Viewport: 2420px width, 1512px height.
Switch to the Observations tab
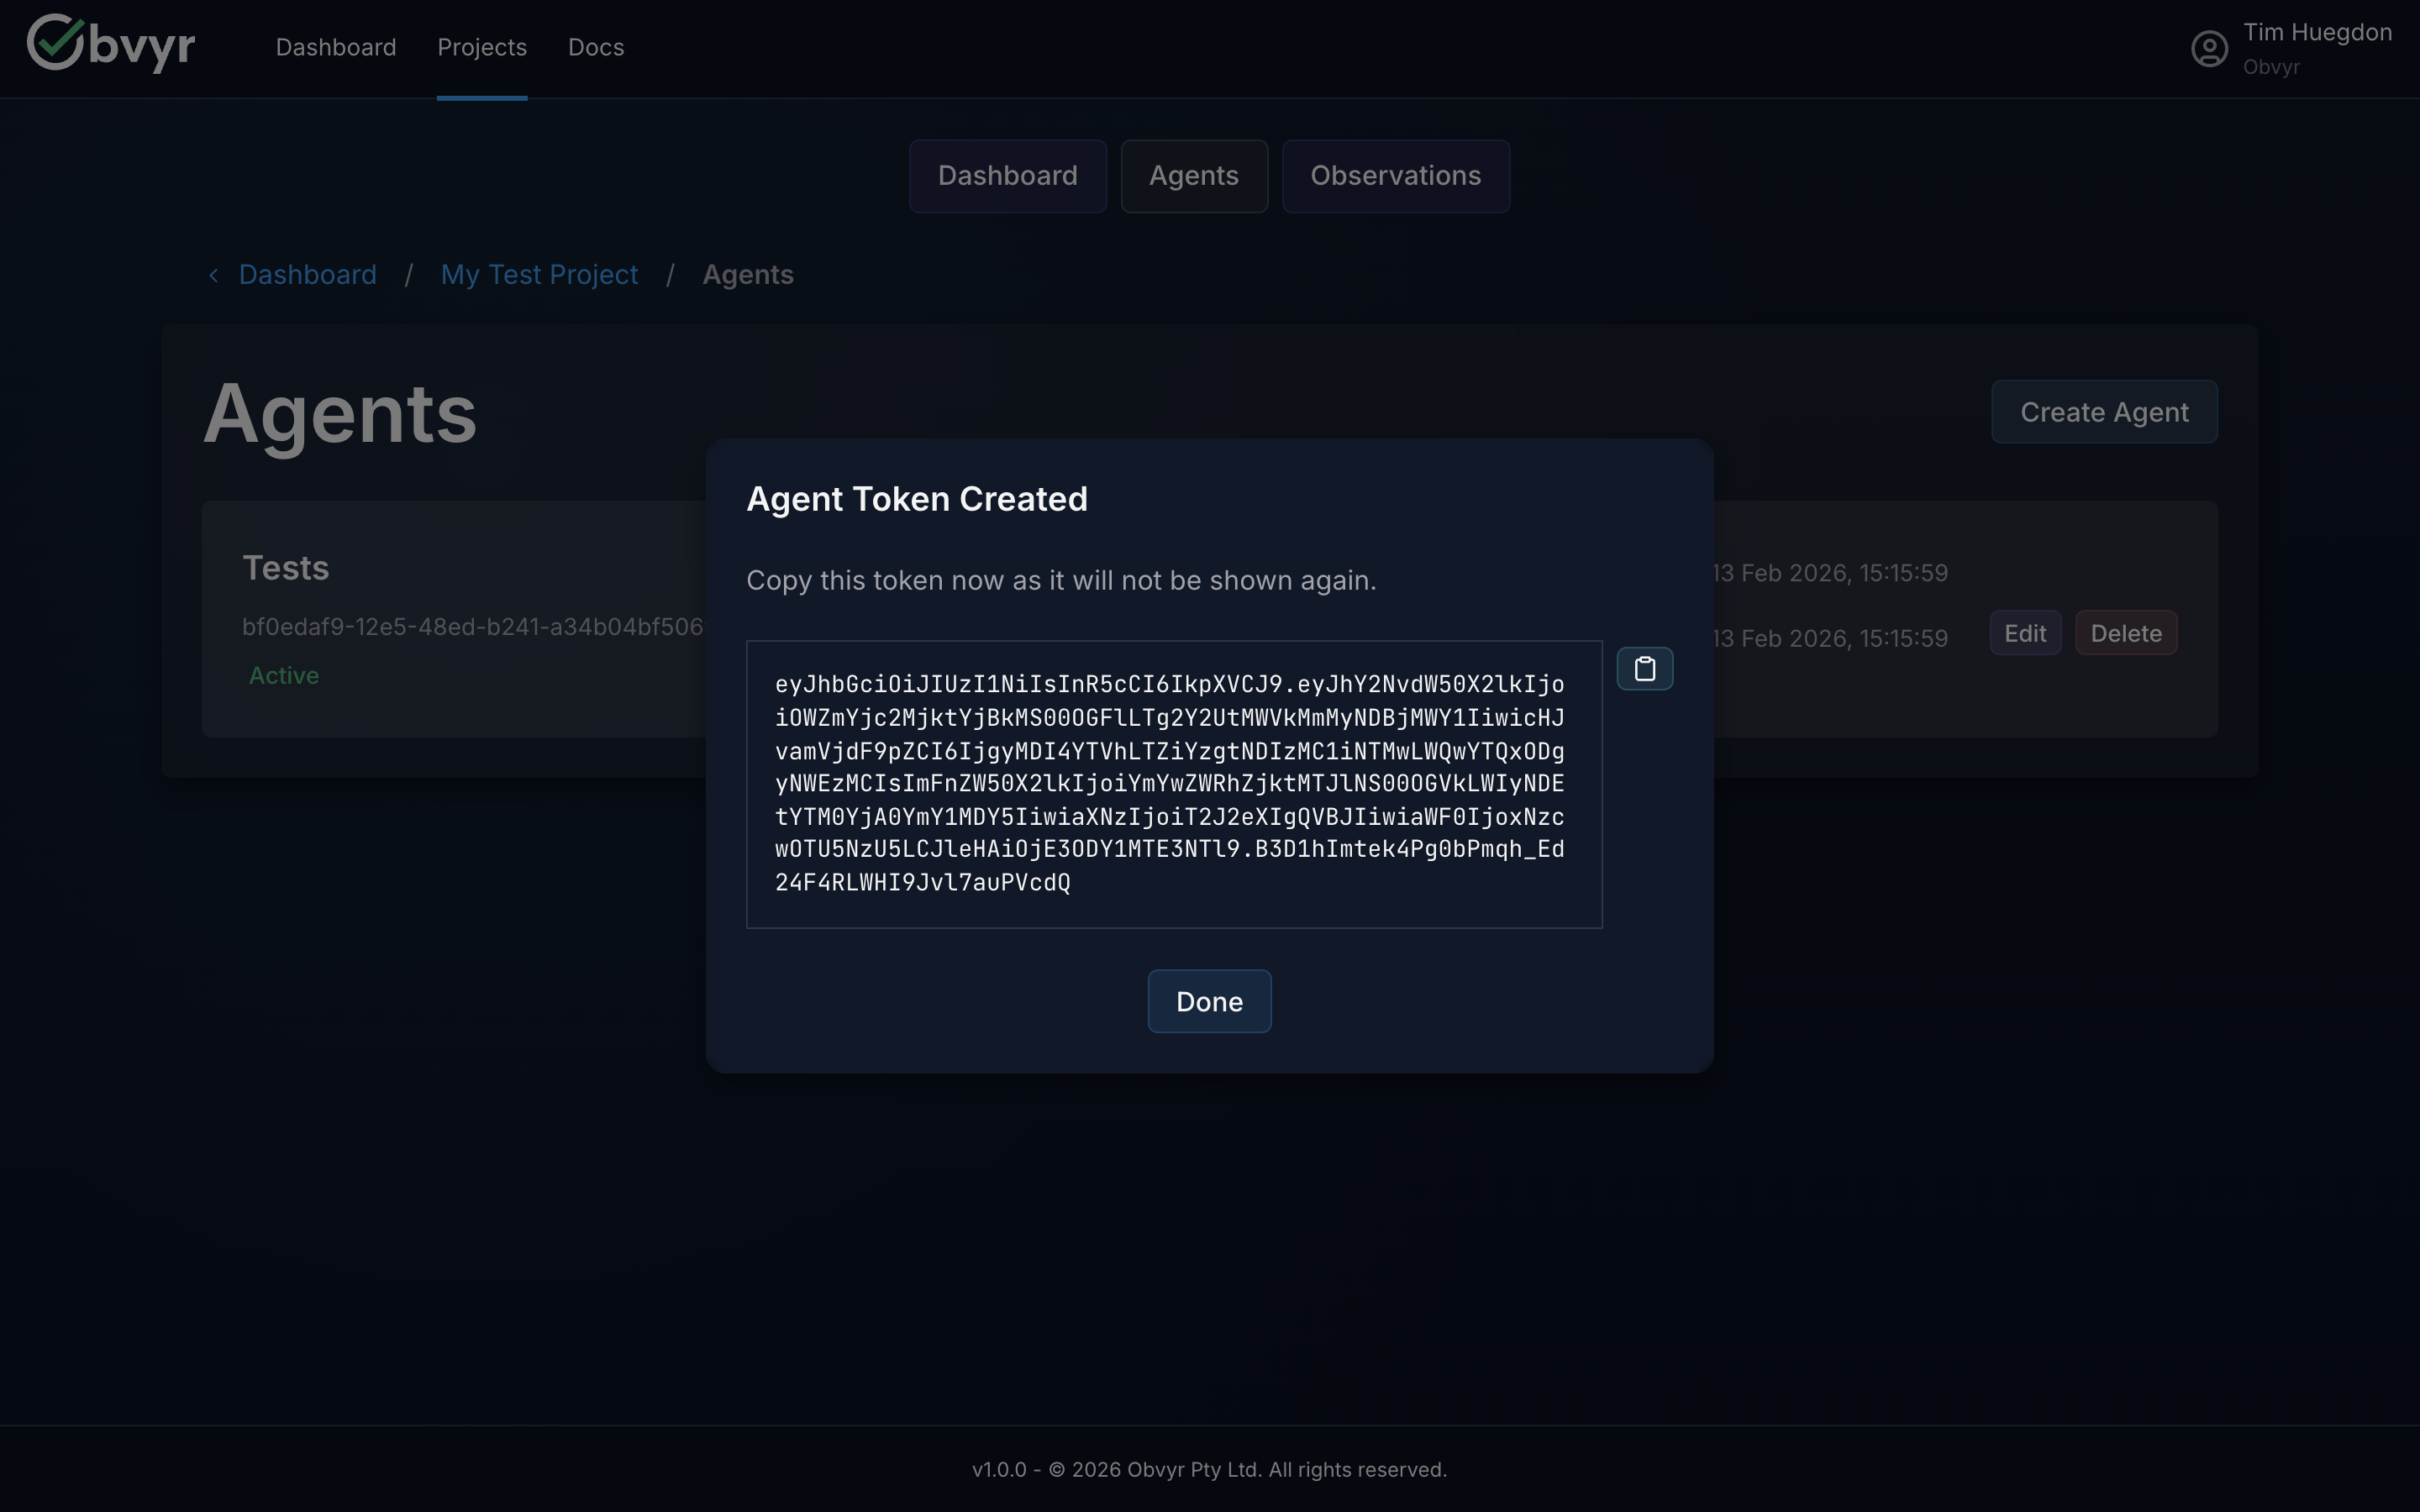[x=1395, y=176]
